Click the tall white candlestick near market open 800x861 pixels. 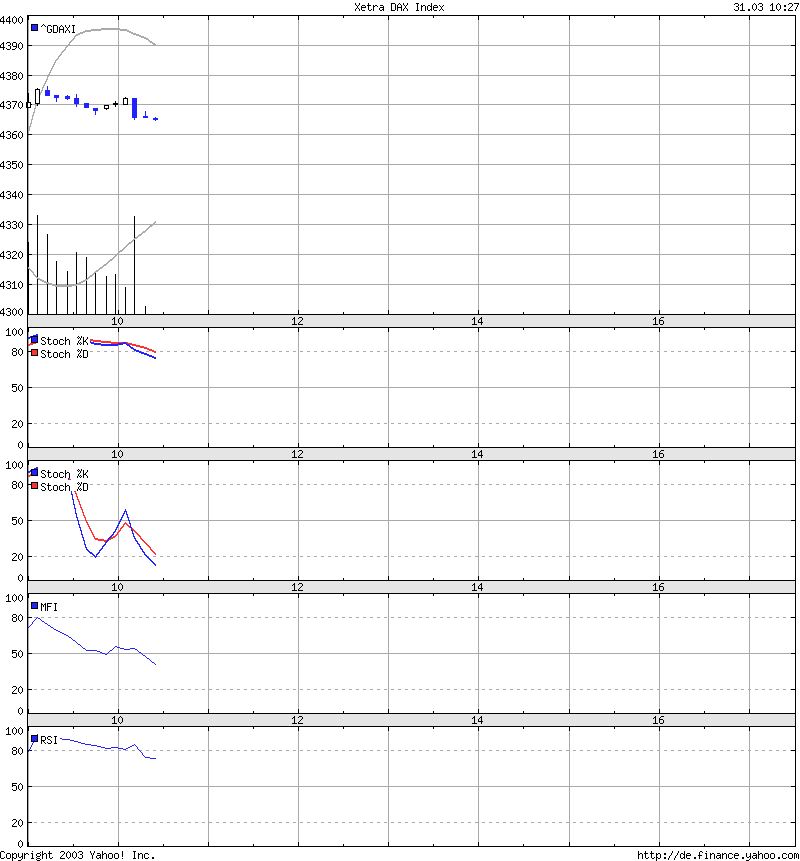click(x=37, y=96)
